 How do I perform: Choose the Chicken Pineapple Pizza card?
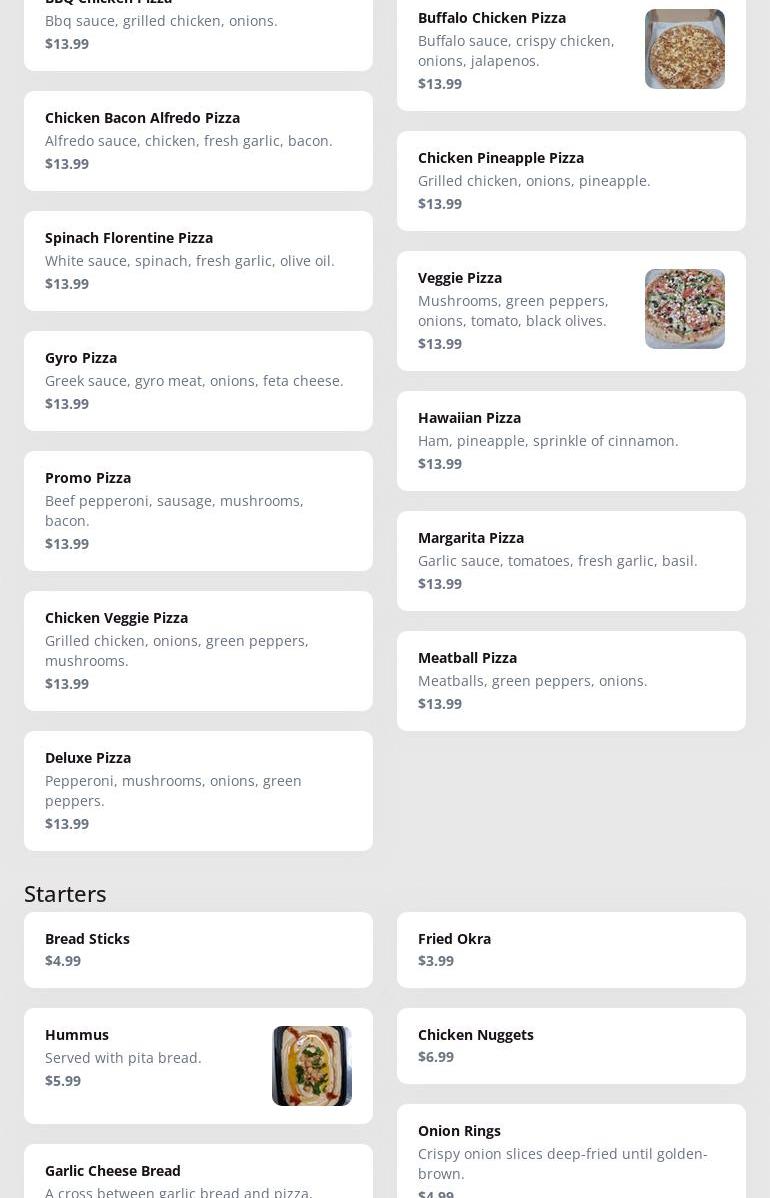pos(571,181)
